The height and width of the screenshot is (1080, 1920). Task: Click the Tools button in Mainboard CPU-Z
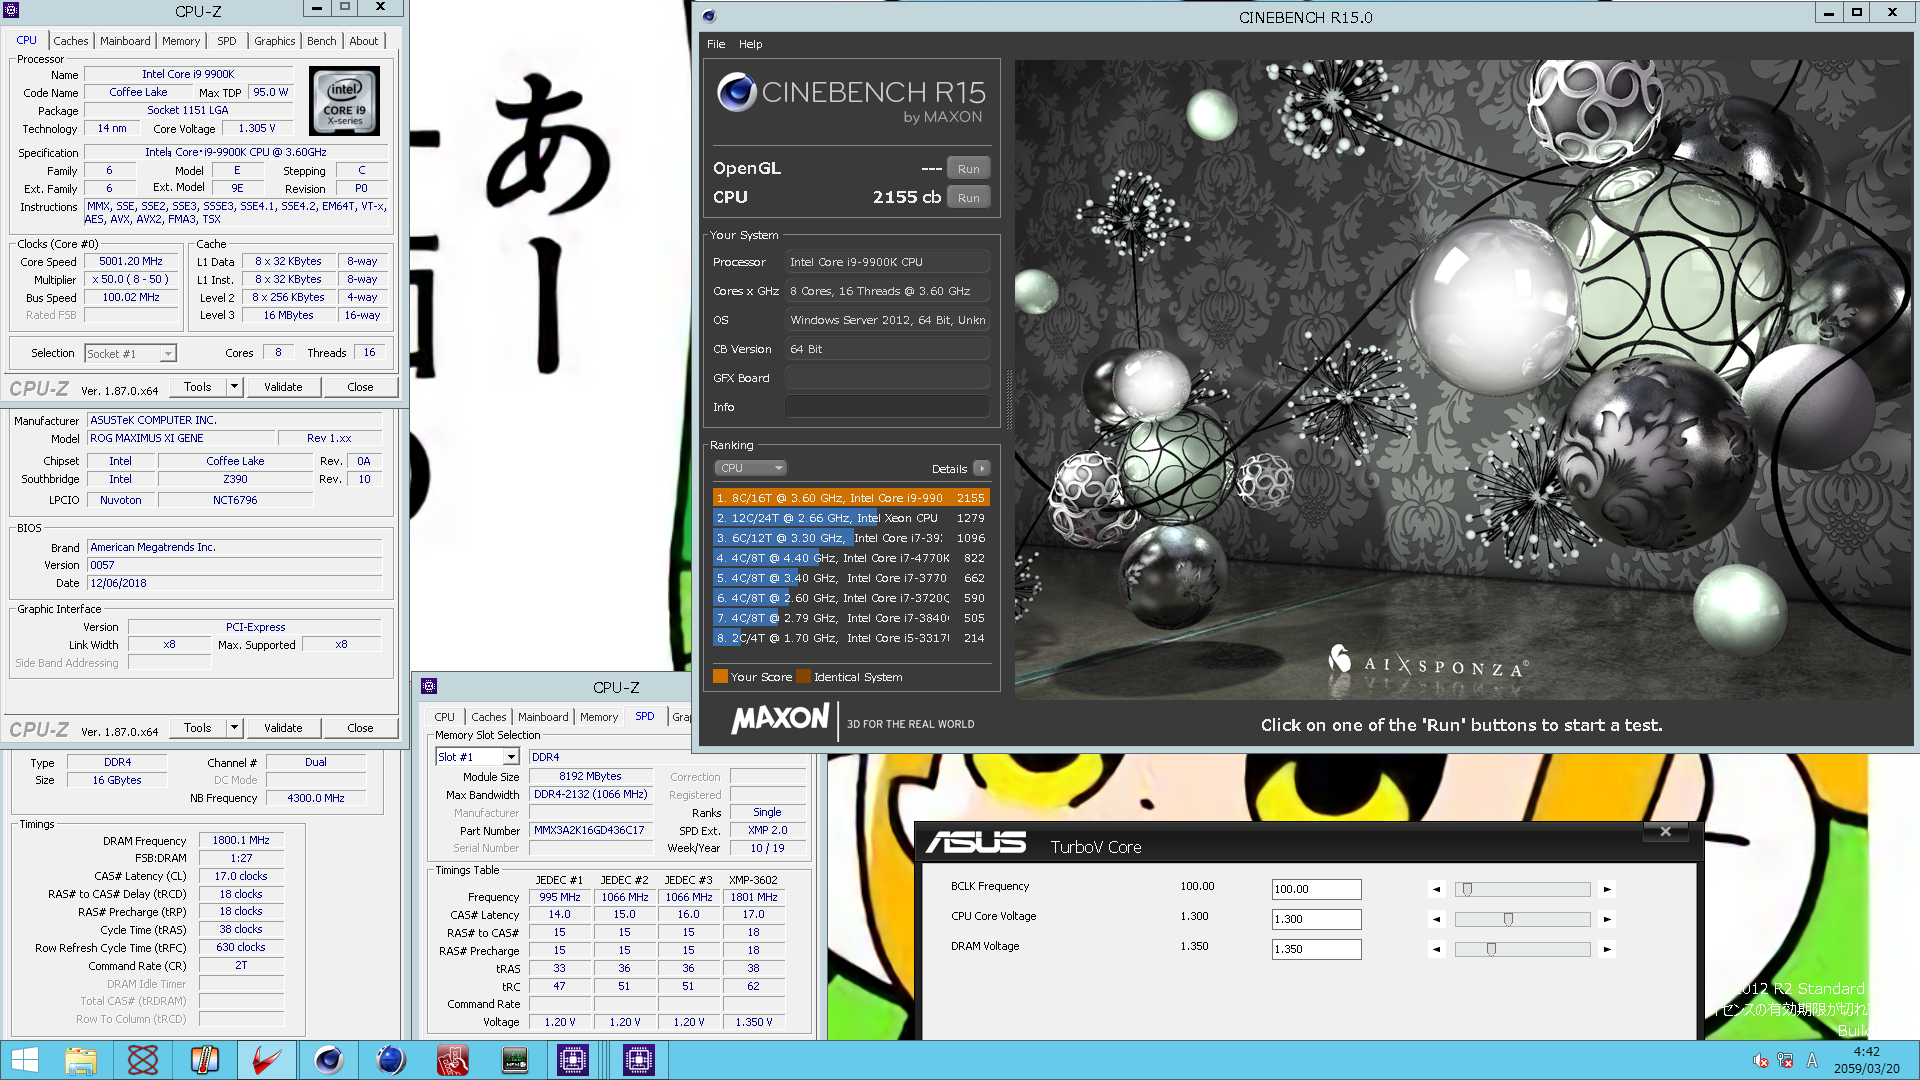tap(198, 728)
